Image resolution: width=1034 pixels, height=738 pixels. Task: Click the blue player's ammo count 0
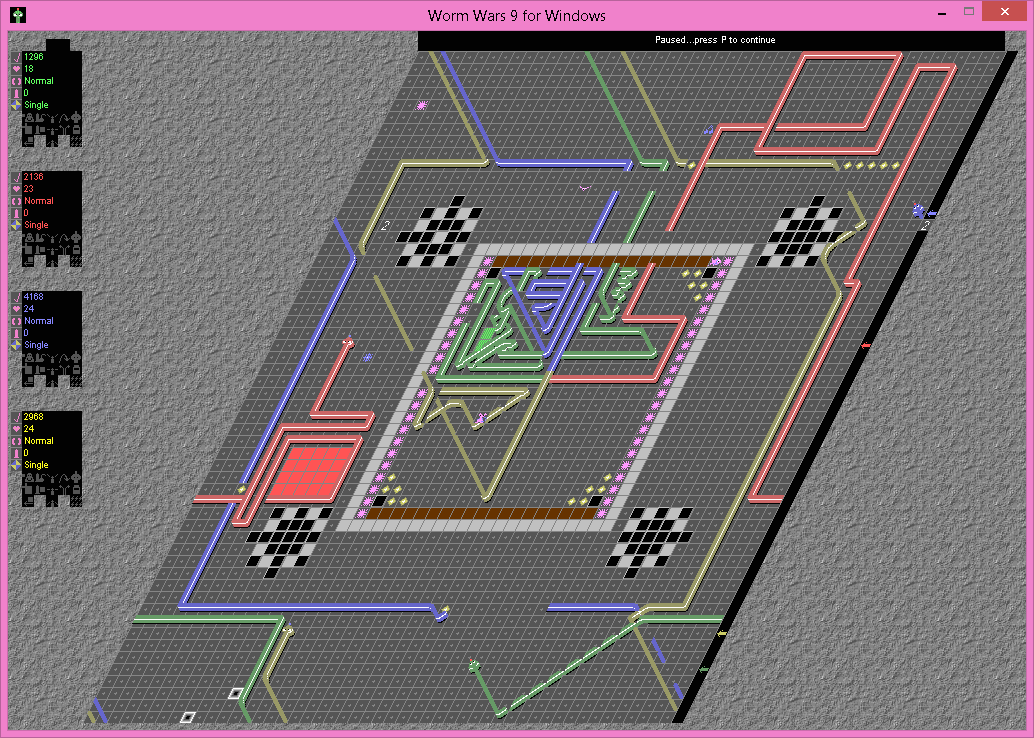pyautogui.click(x=26, y=333)
